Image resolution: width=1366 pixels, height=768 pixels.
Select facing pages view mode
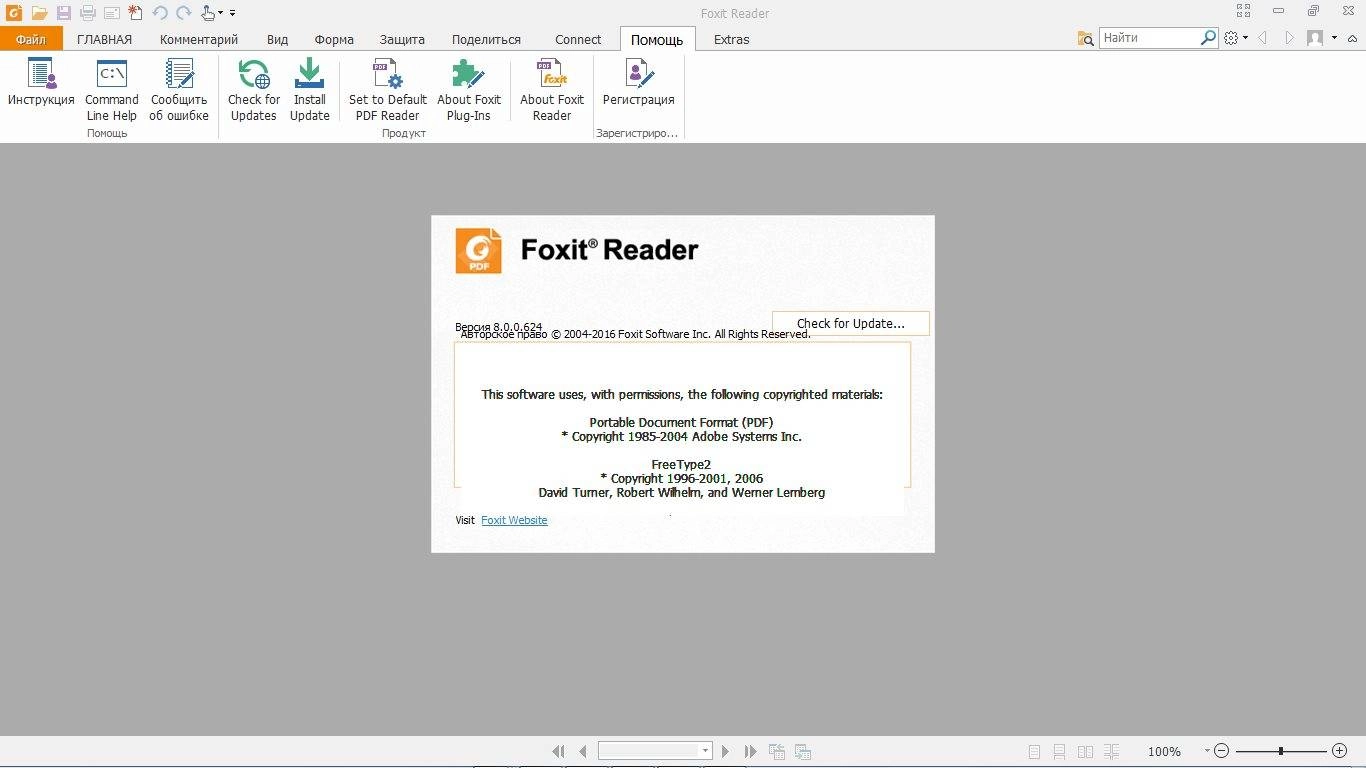point(1085,751)
